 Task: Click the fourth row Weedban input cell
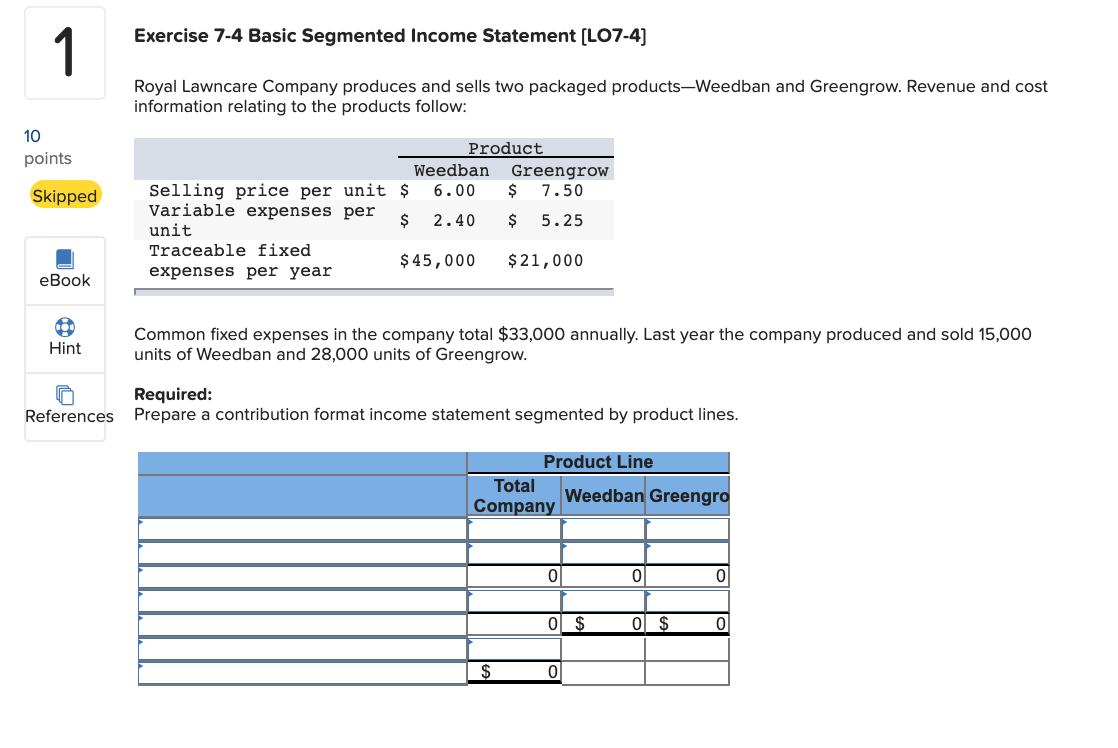pyautogui.click(x=603, y=600)
